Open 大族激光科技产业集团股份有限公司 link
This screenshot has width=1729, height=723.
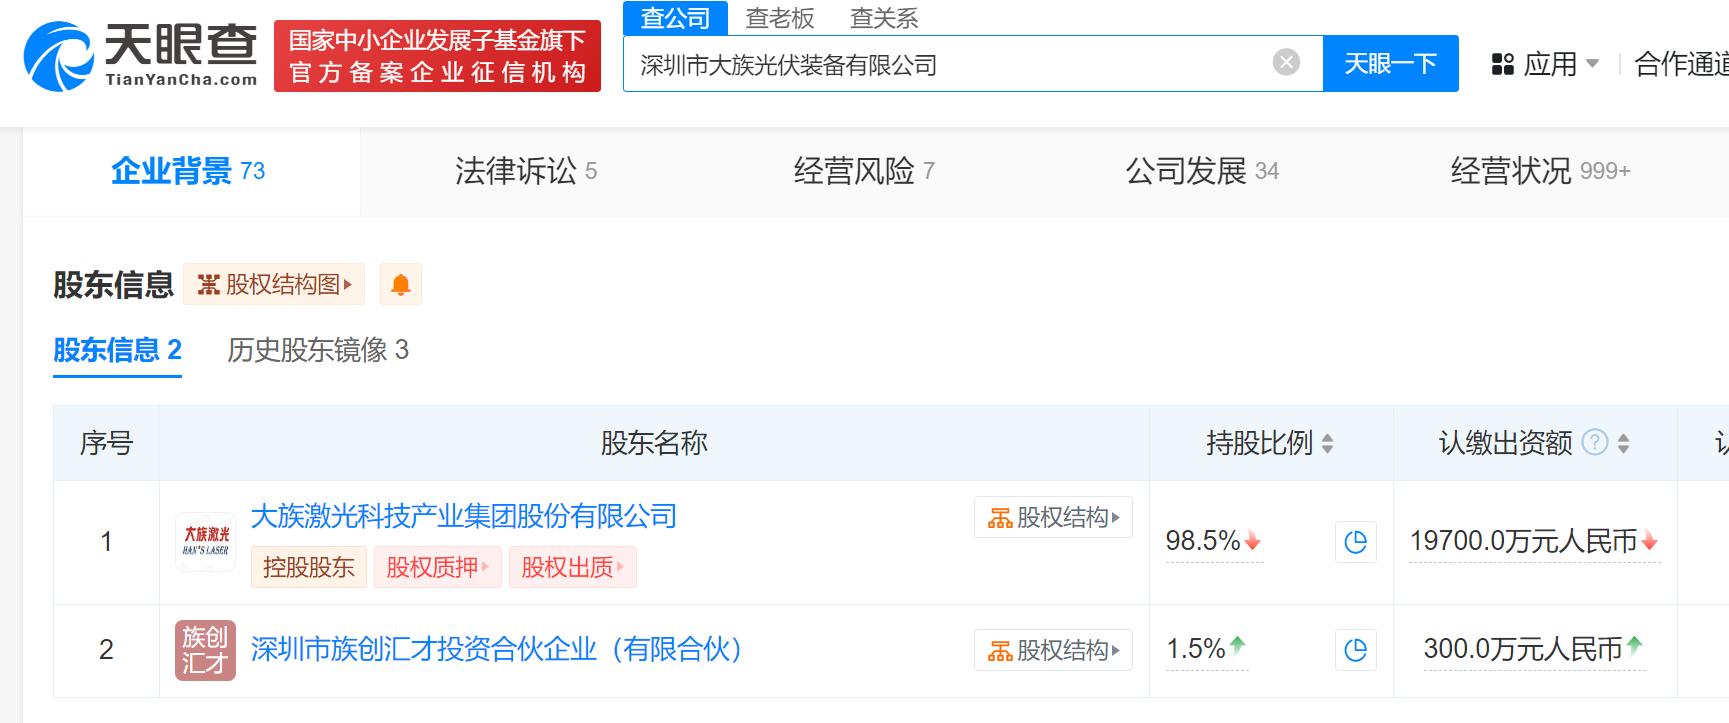point(463,516)
